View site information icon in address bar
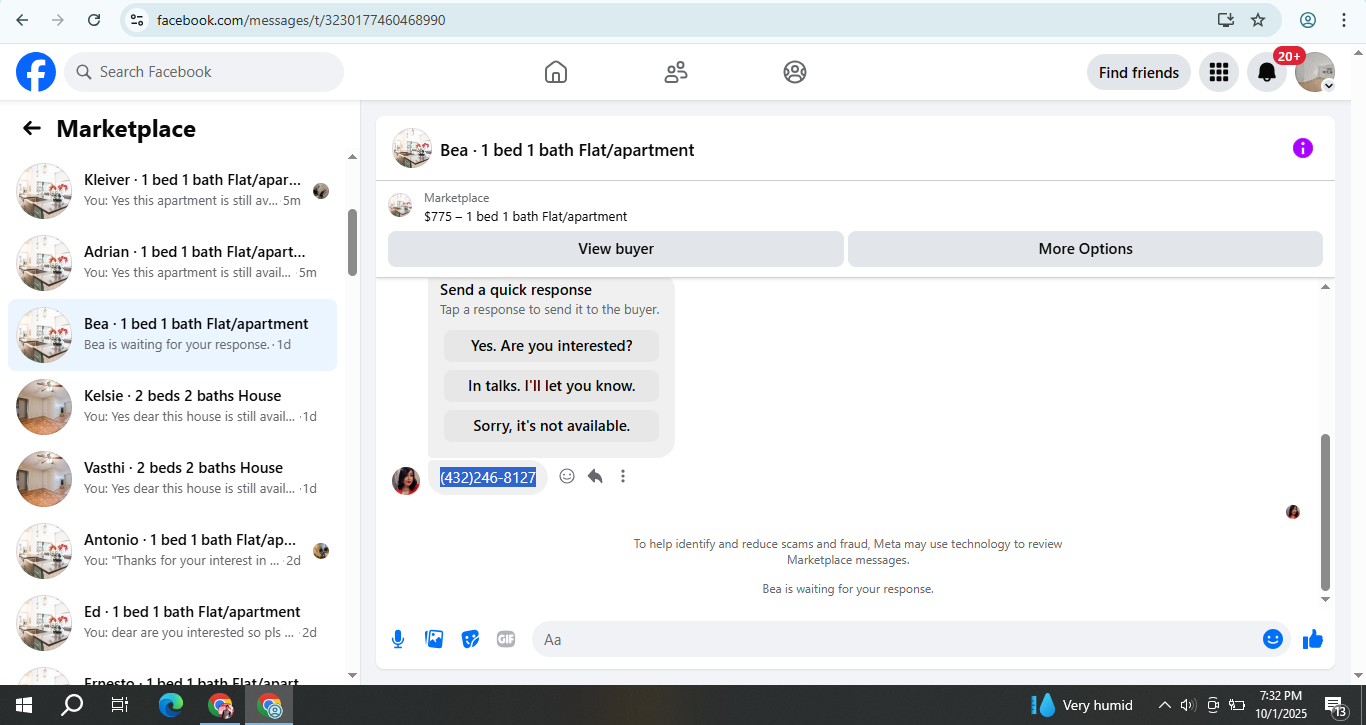The image size is (1366, 725). click(138, 20)
